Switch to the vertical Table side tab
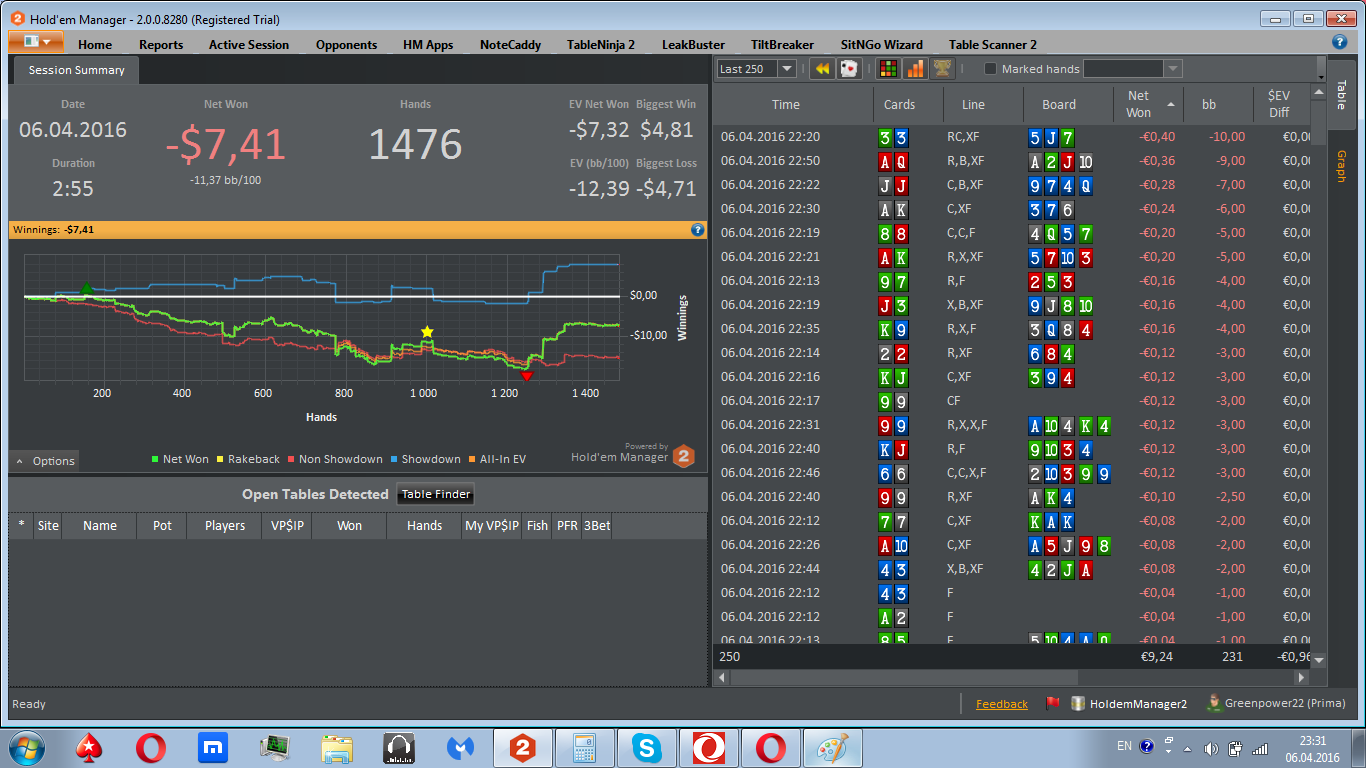 1340,96
